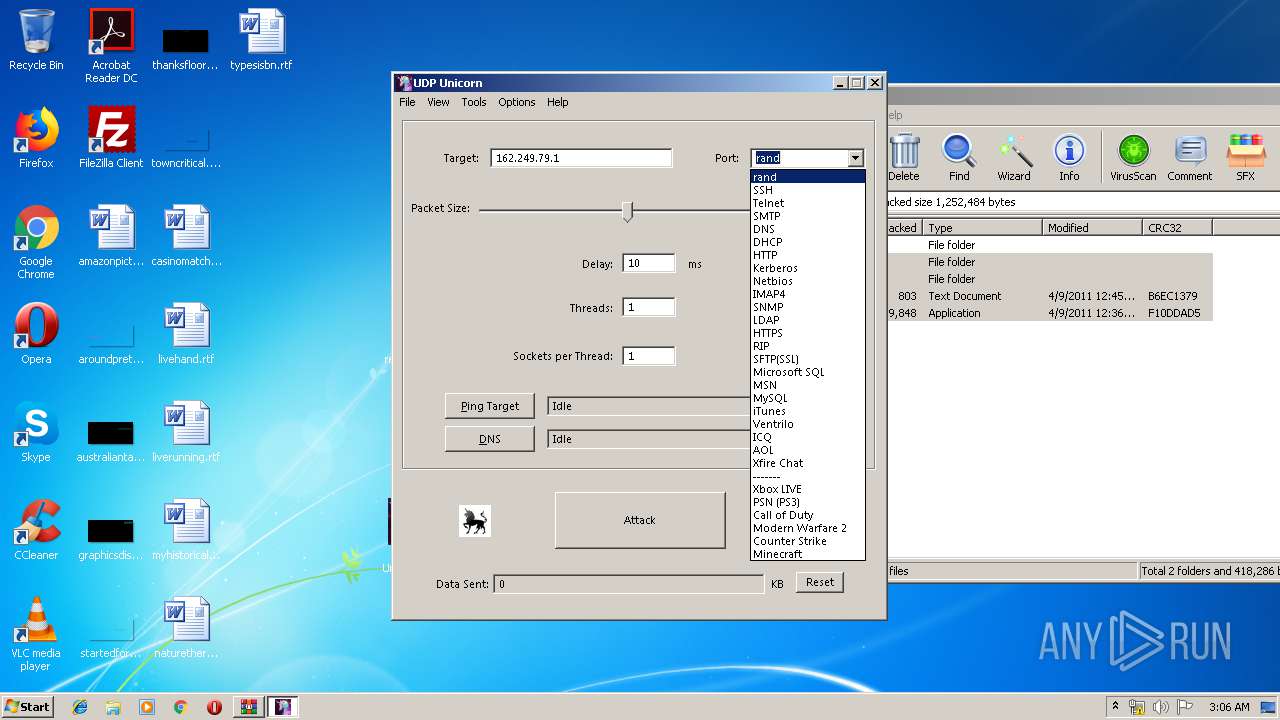Screen dimensions: 1280x720
Task: Launch Acrobat Reader DC shortcut
Action: 111,45
